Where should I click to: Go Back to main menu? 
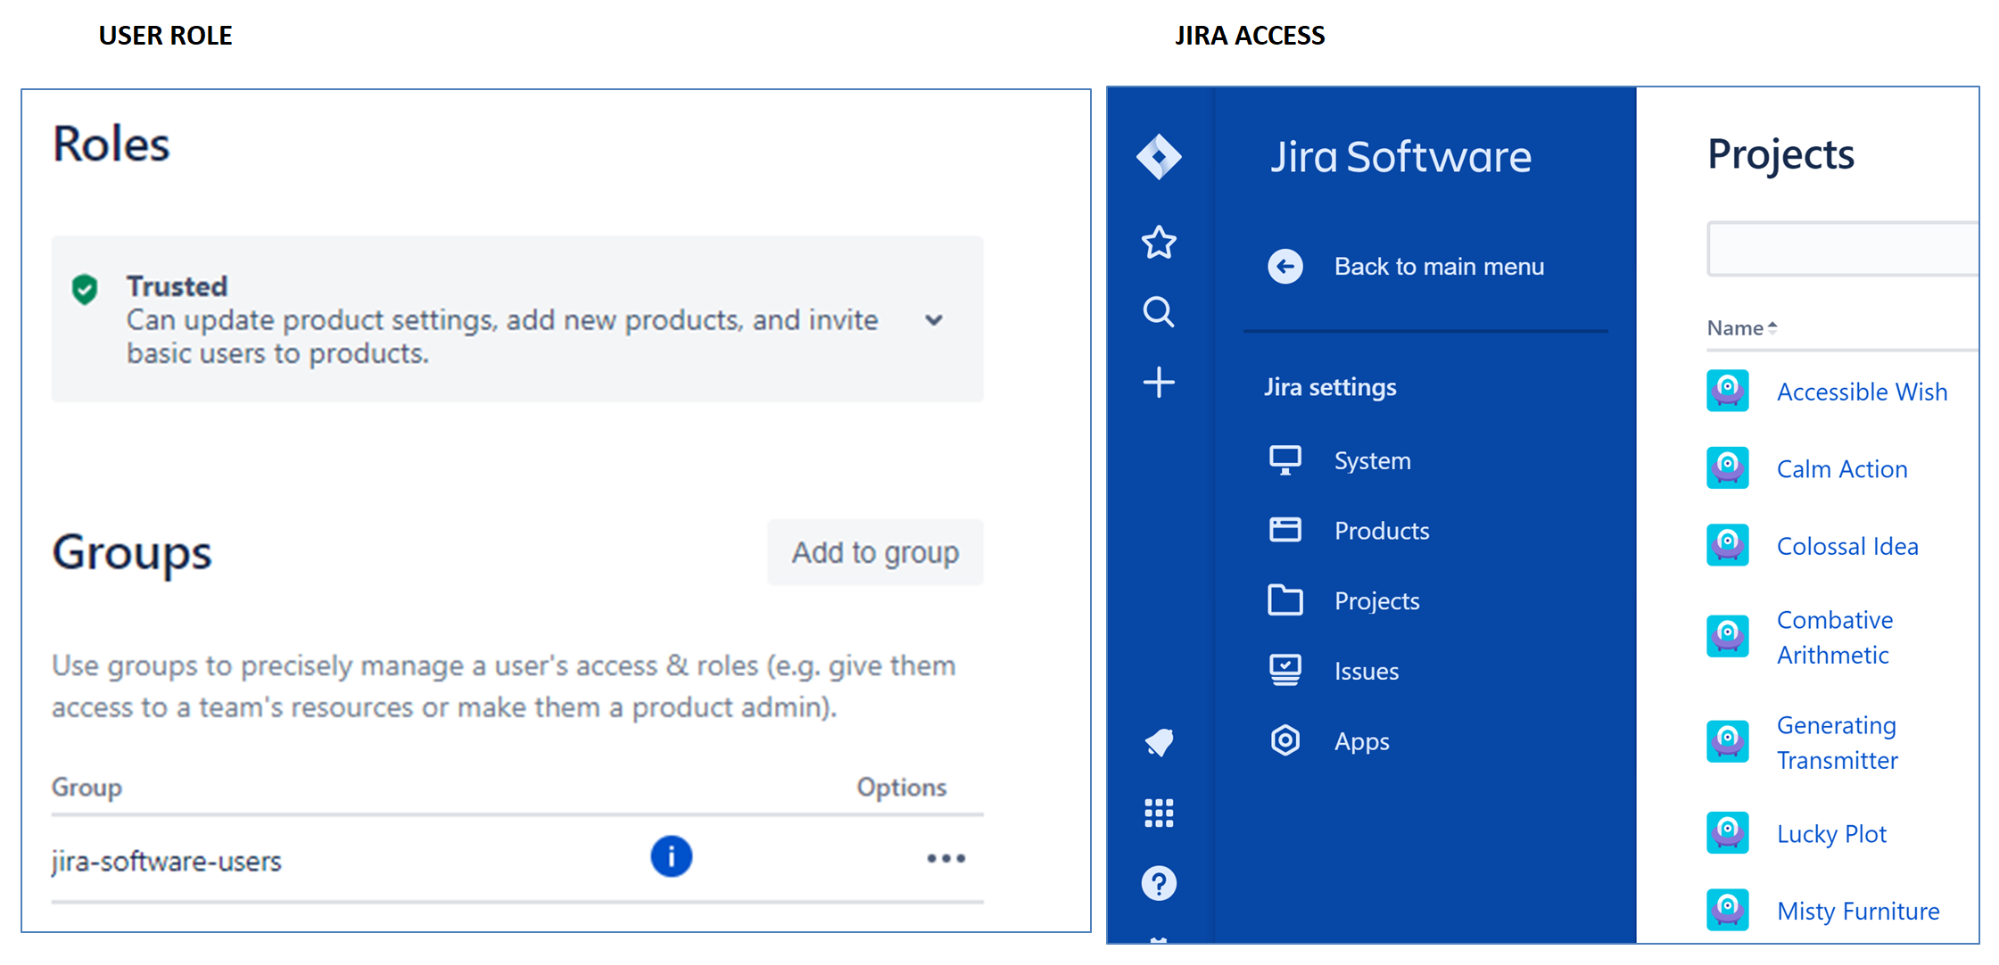(1439, 266)
